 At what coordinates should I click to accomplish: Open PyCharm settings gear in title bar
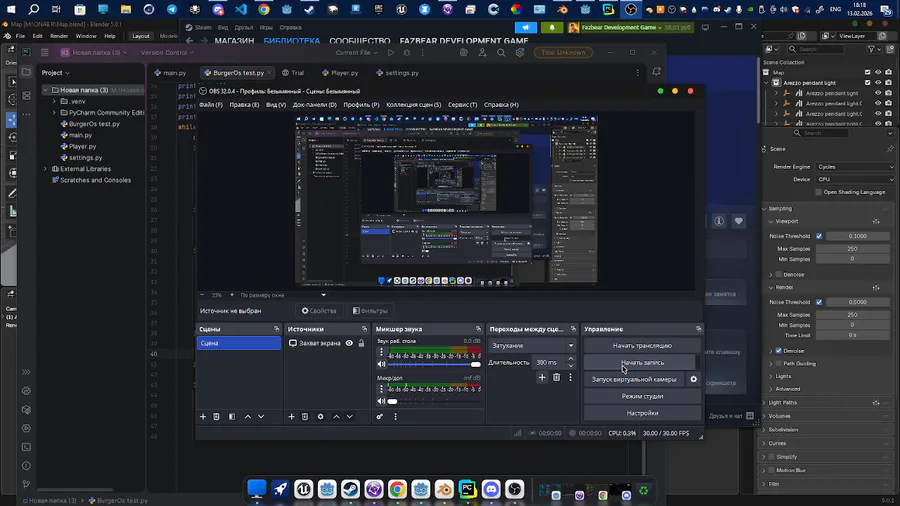click(x=520, y=52)
